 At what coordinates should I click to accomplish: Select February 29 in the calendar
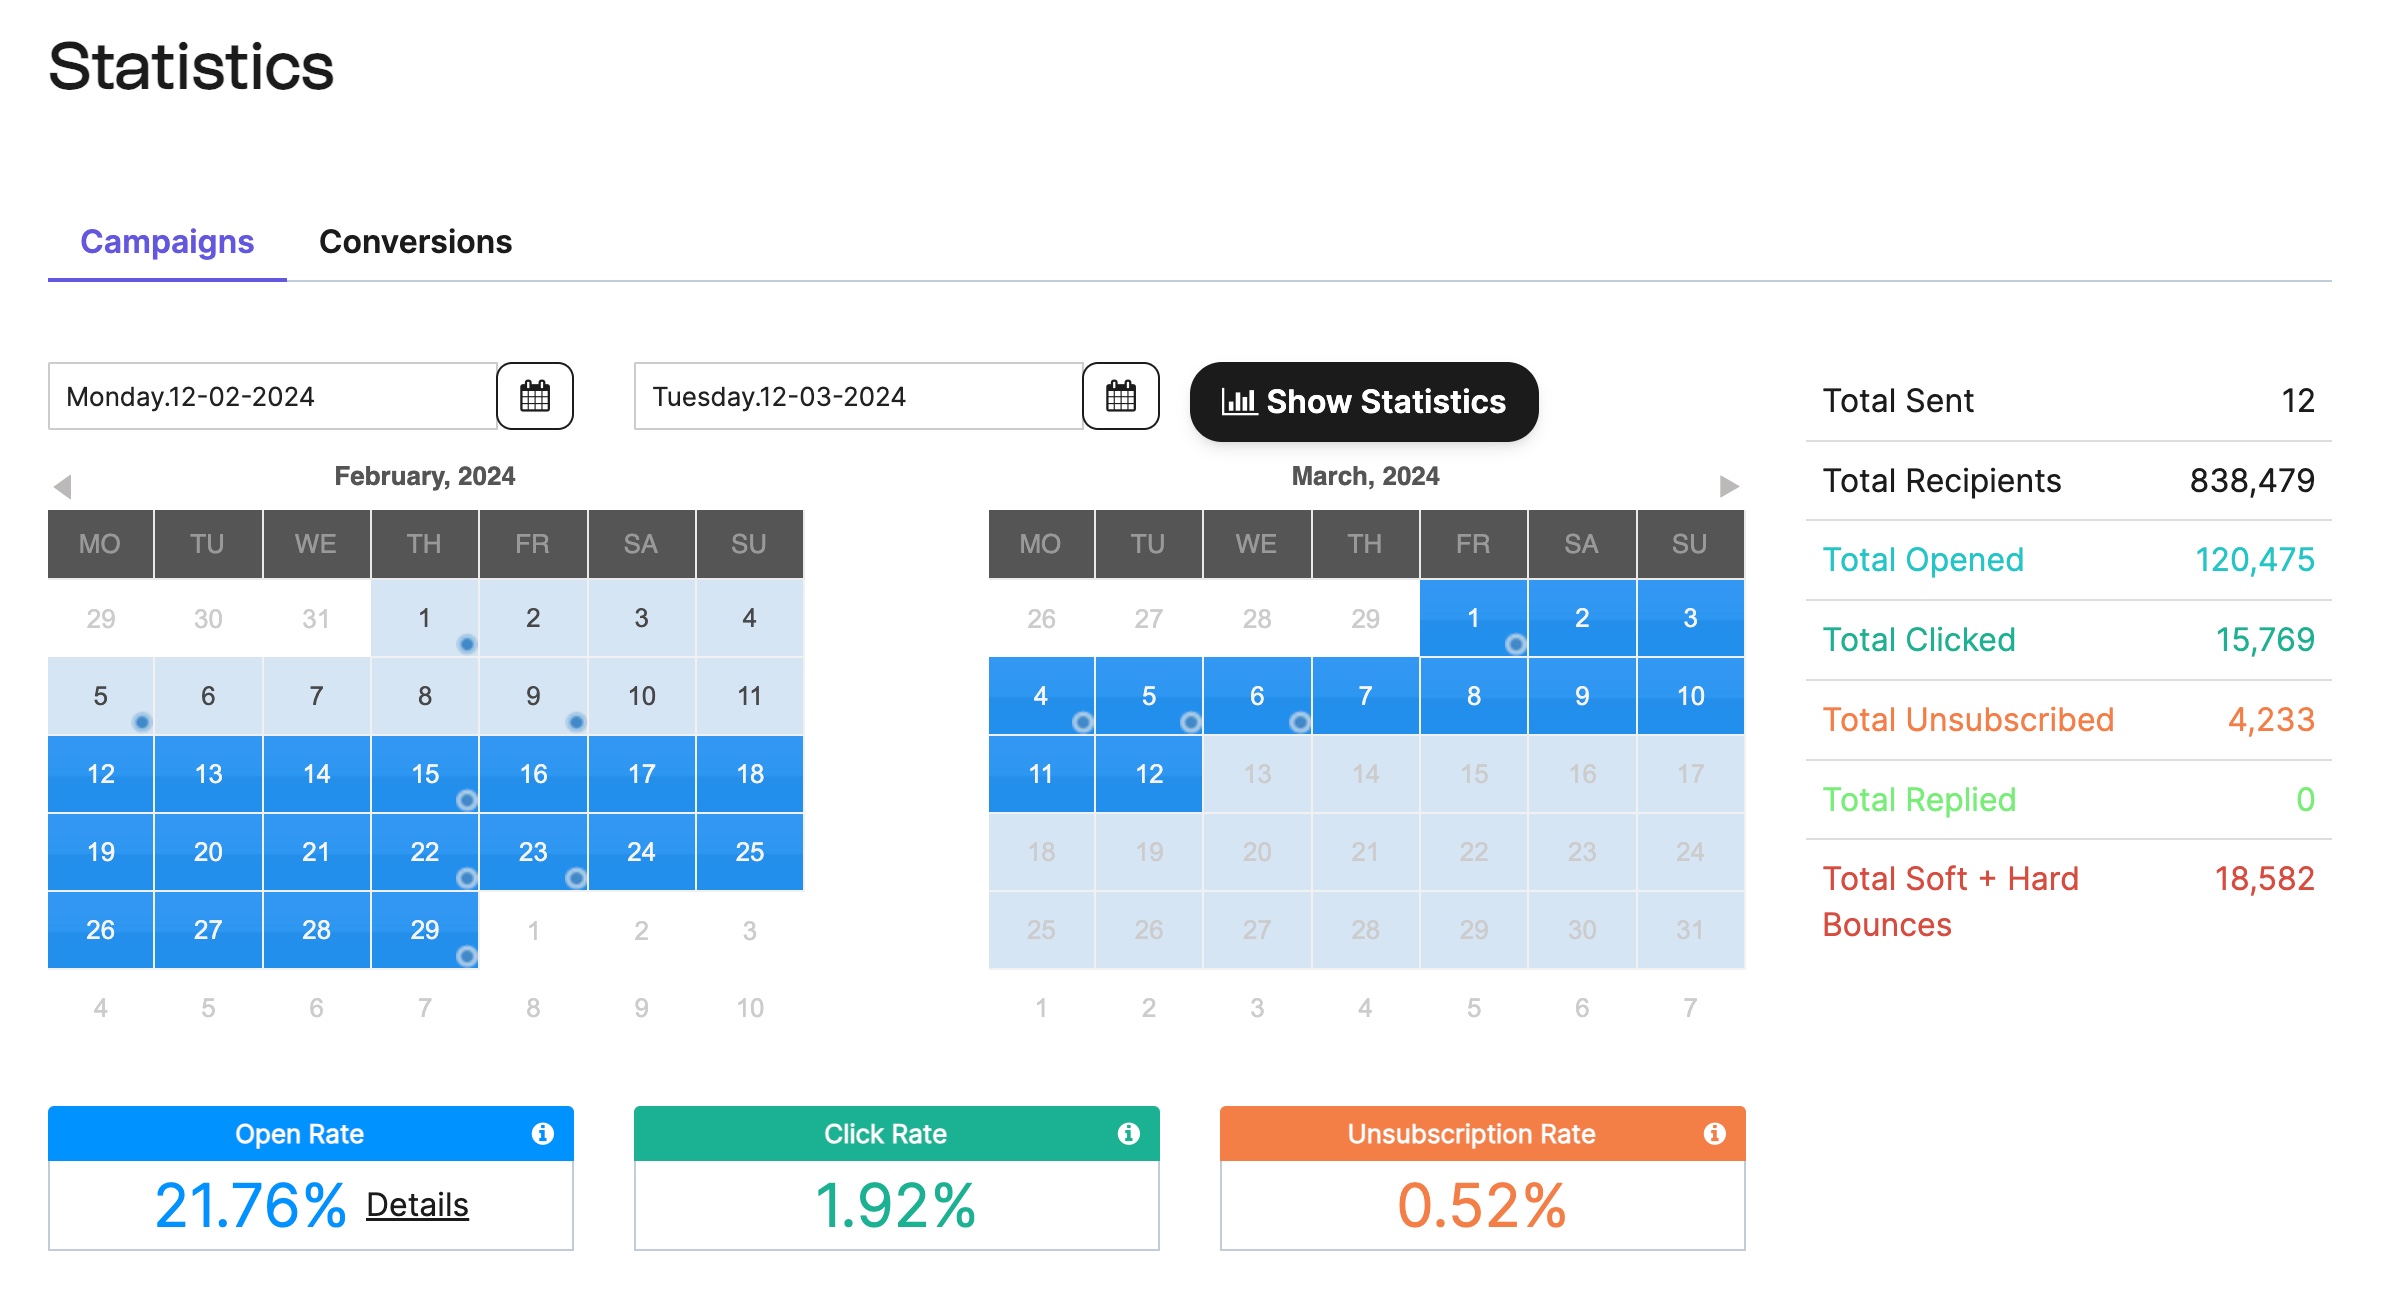[425, 929]
